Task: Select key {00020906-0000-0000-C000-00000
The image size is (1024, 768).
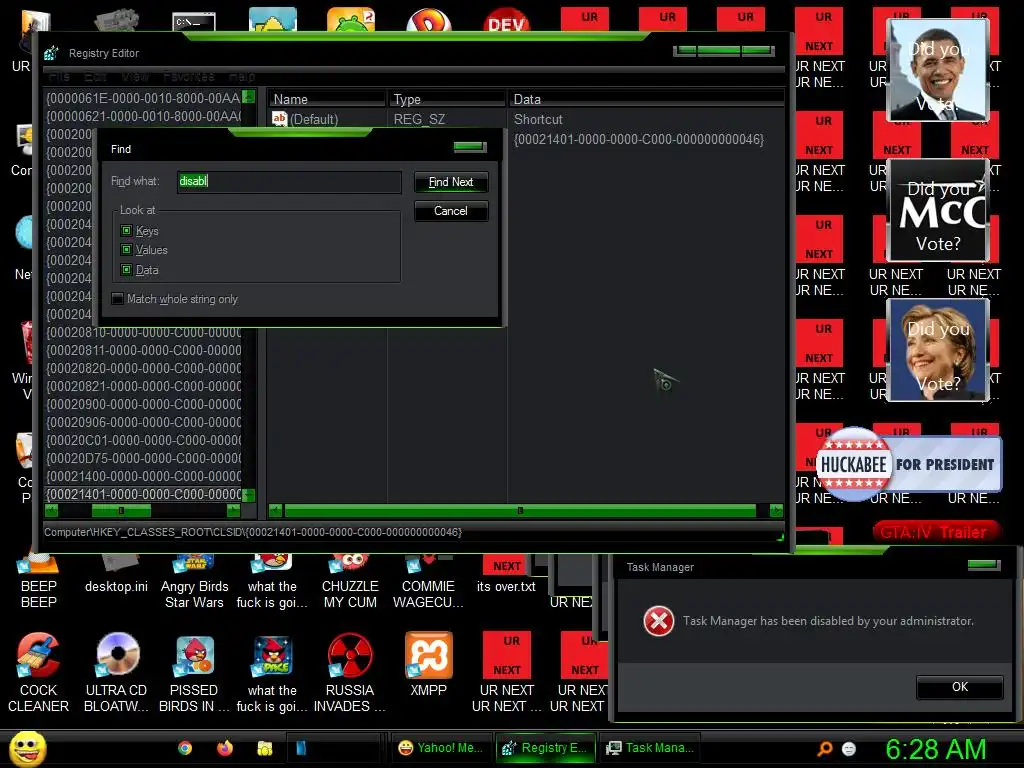Action: [143, 422]
